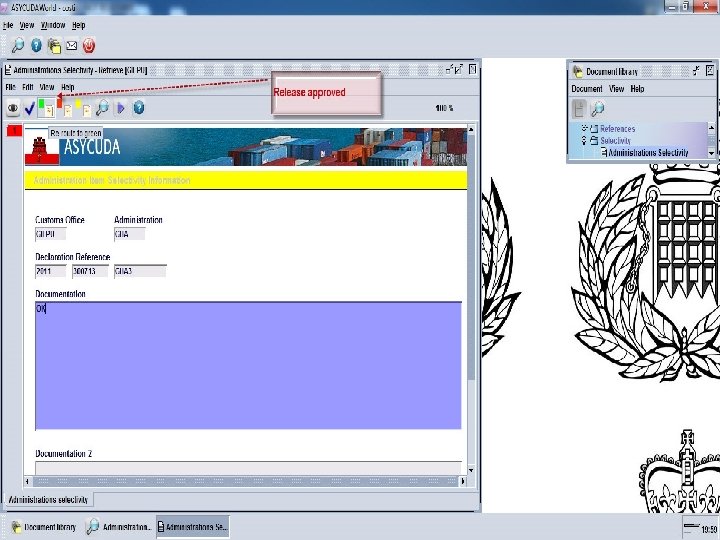This screenshot has width=720, height=540.
Task: Open the document library icon in main toolbar
Action: (x=54, y=45)
